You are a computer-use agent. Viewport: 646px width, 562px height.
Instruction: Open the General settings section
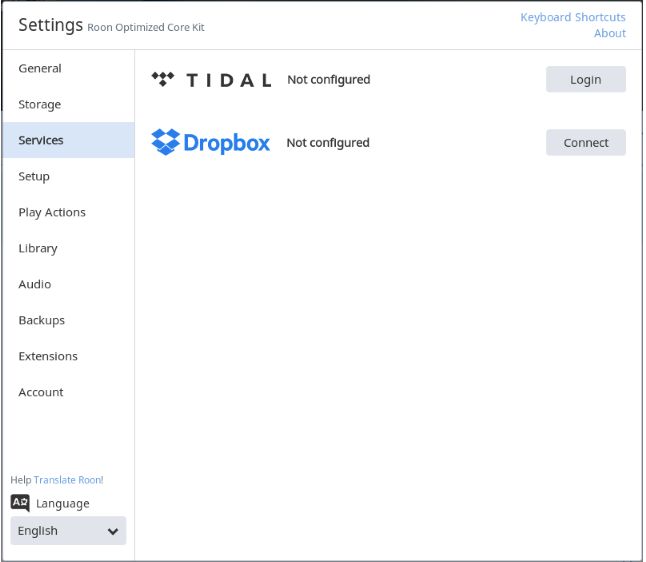[68, 68]
